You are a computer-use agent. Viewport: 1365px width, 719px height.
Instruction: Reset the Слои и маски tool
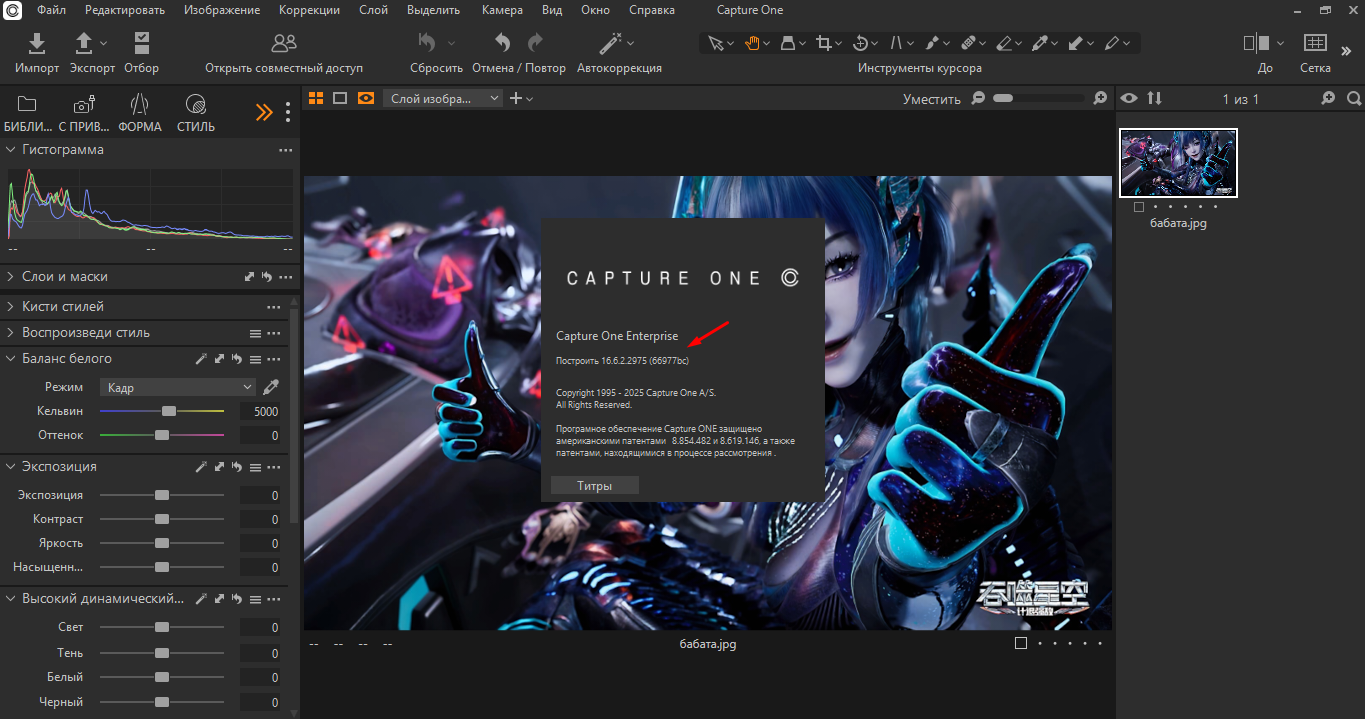tap(267, 277)
